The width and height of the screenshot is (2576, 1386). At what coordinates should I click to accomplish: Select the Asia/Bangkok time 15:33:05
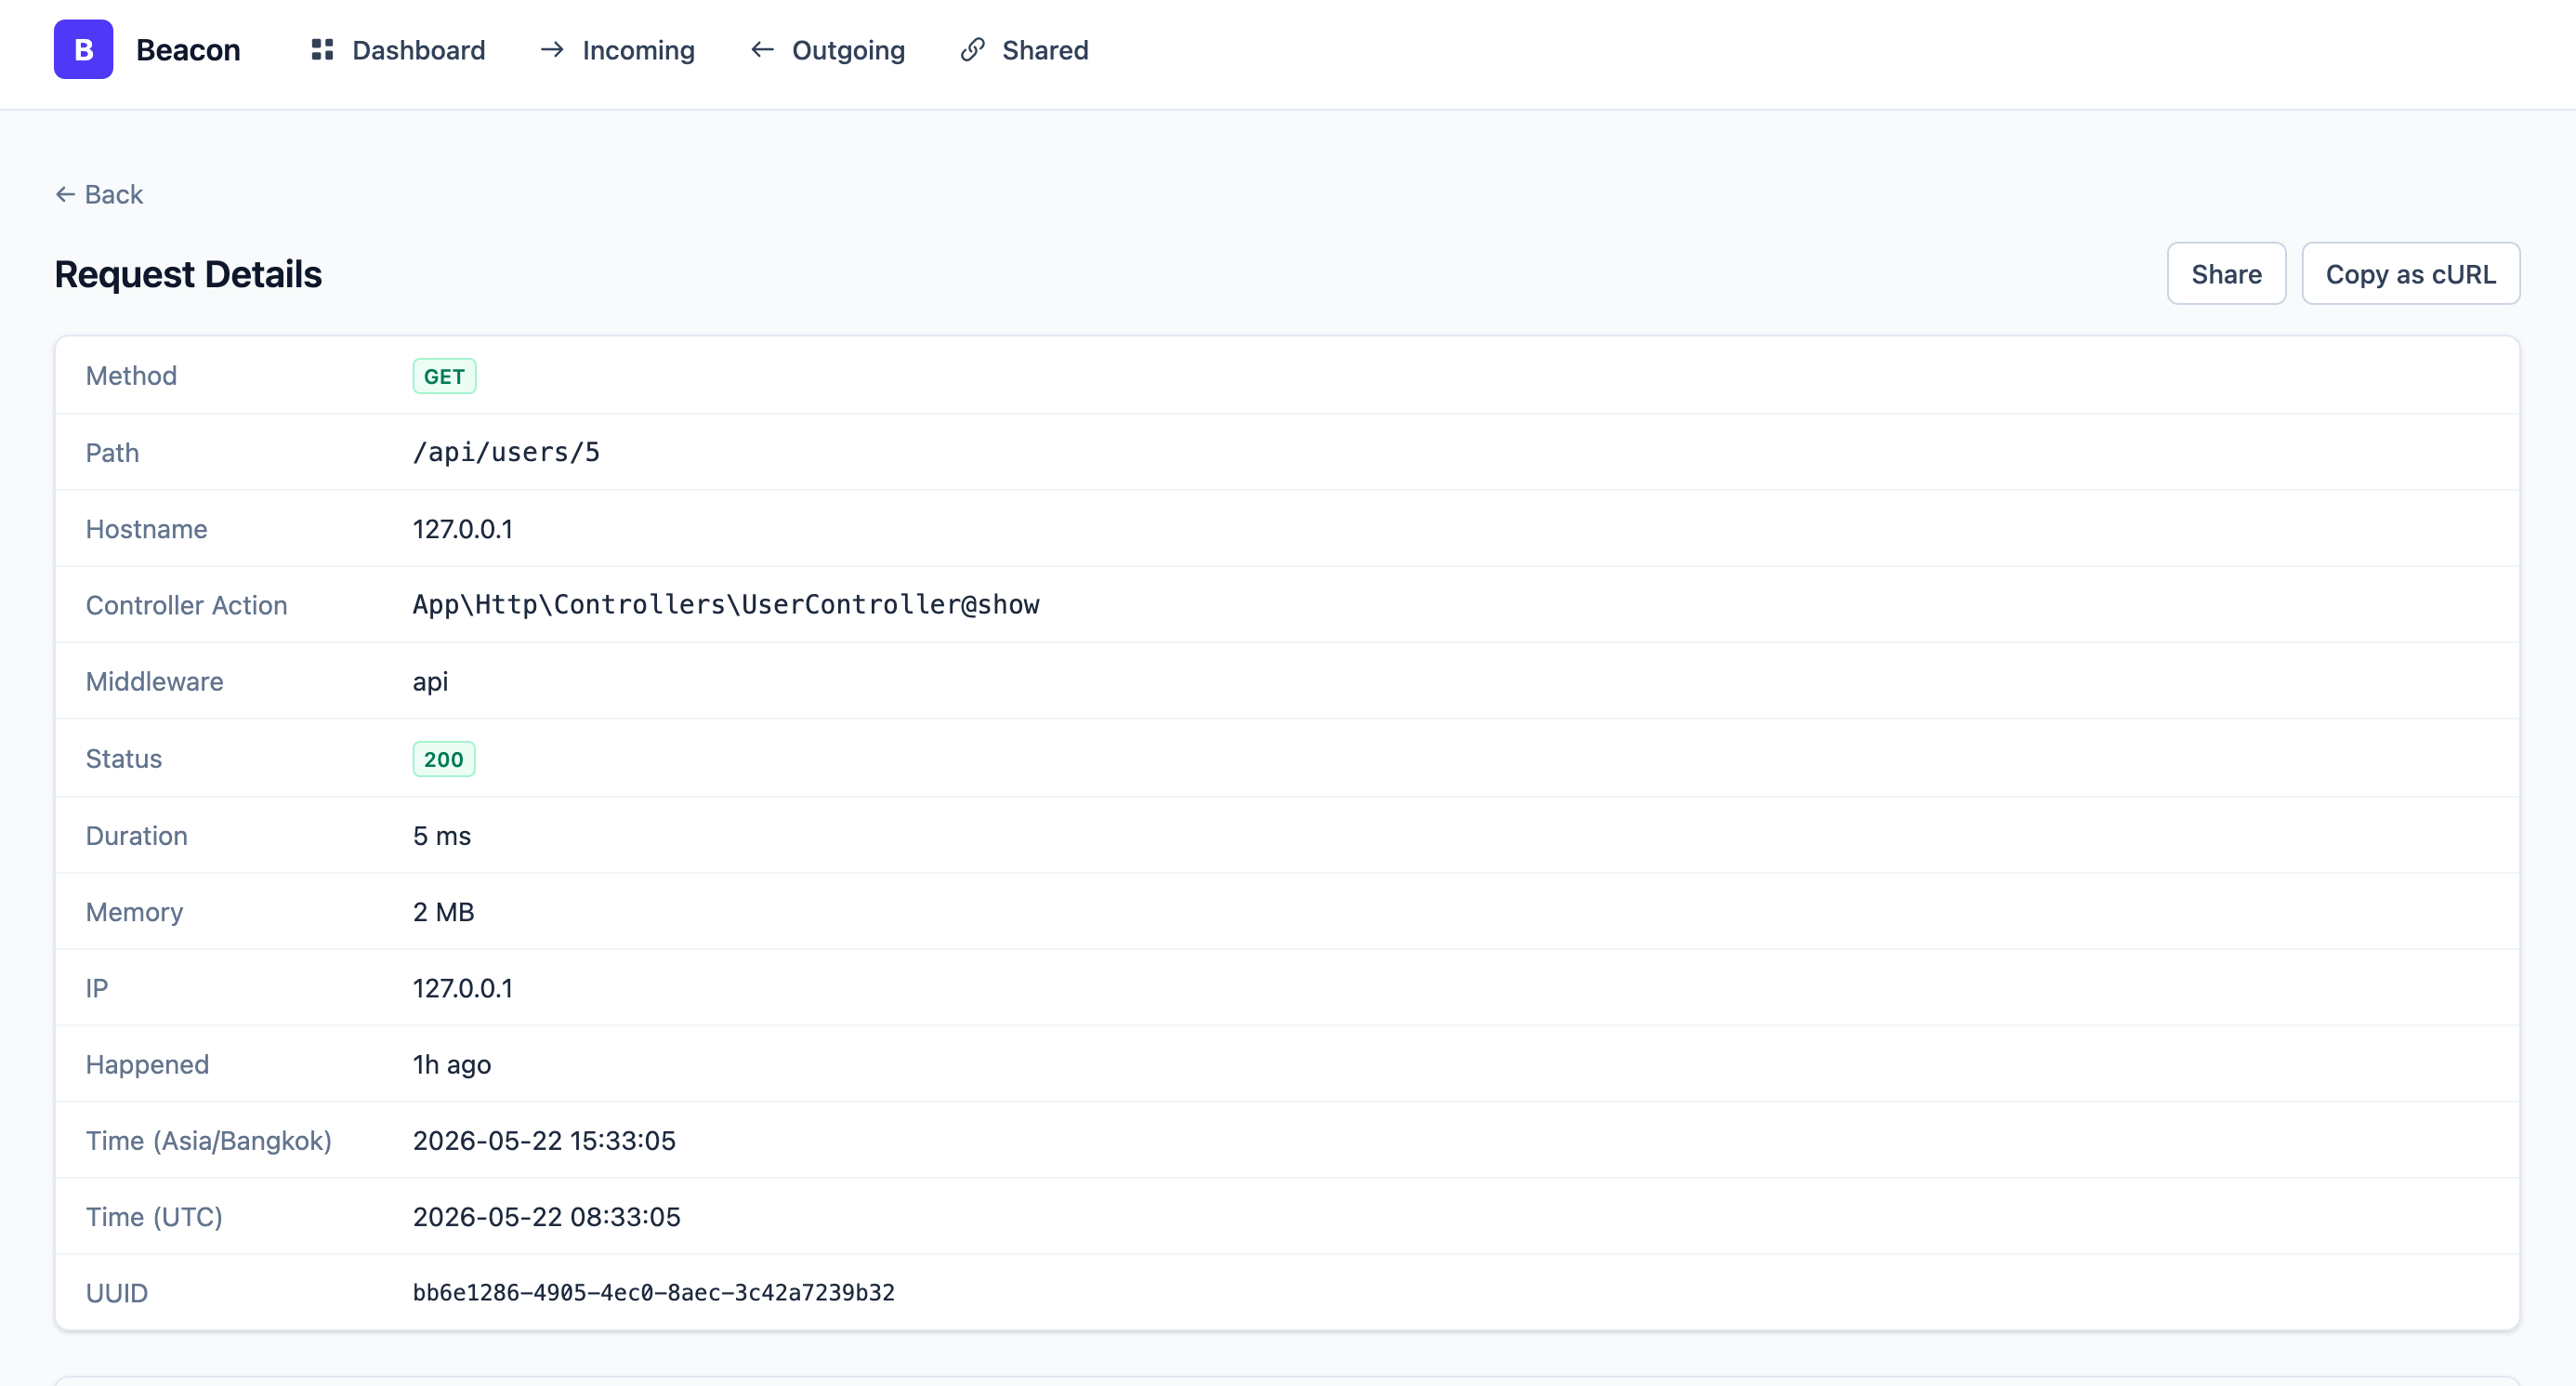(x=544, y=1141)
